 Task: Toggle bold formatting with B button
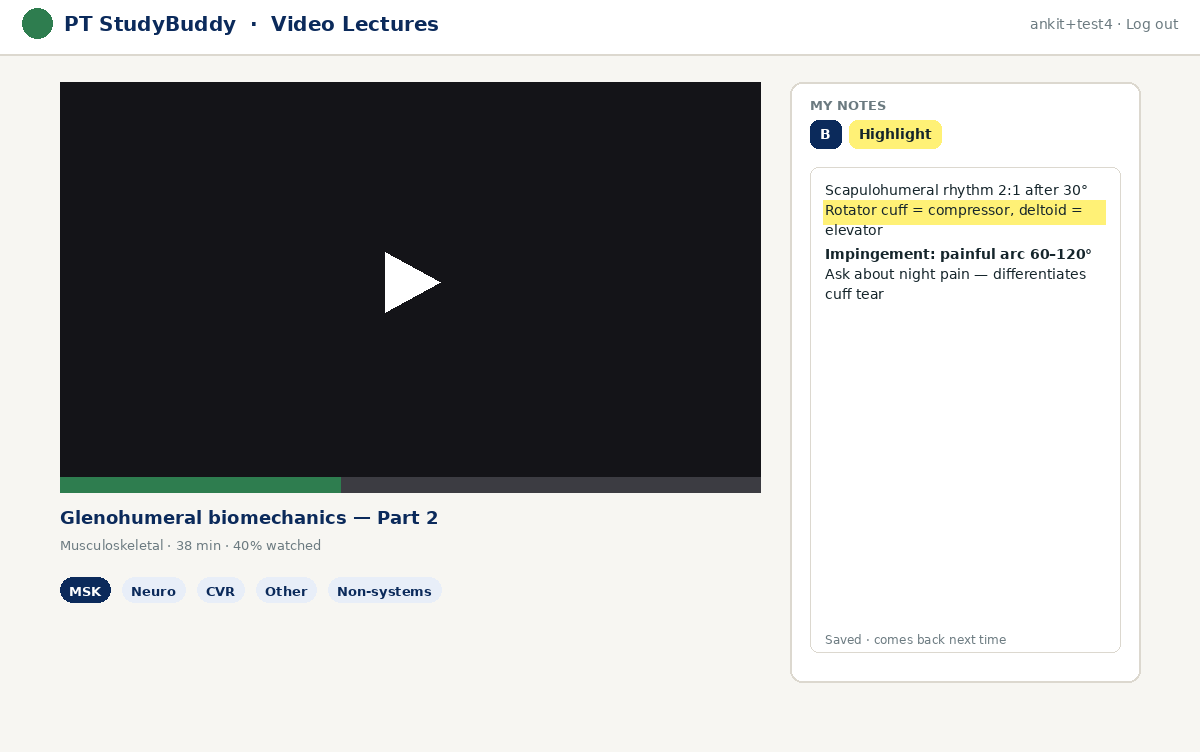(x=826, y=134)
